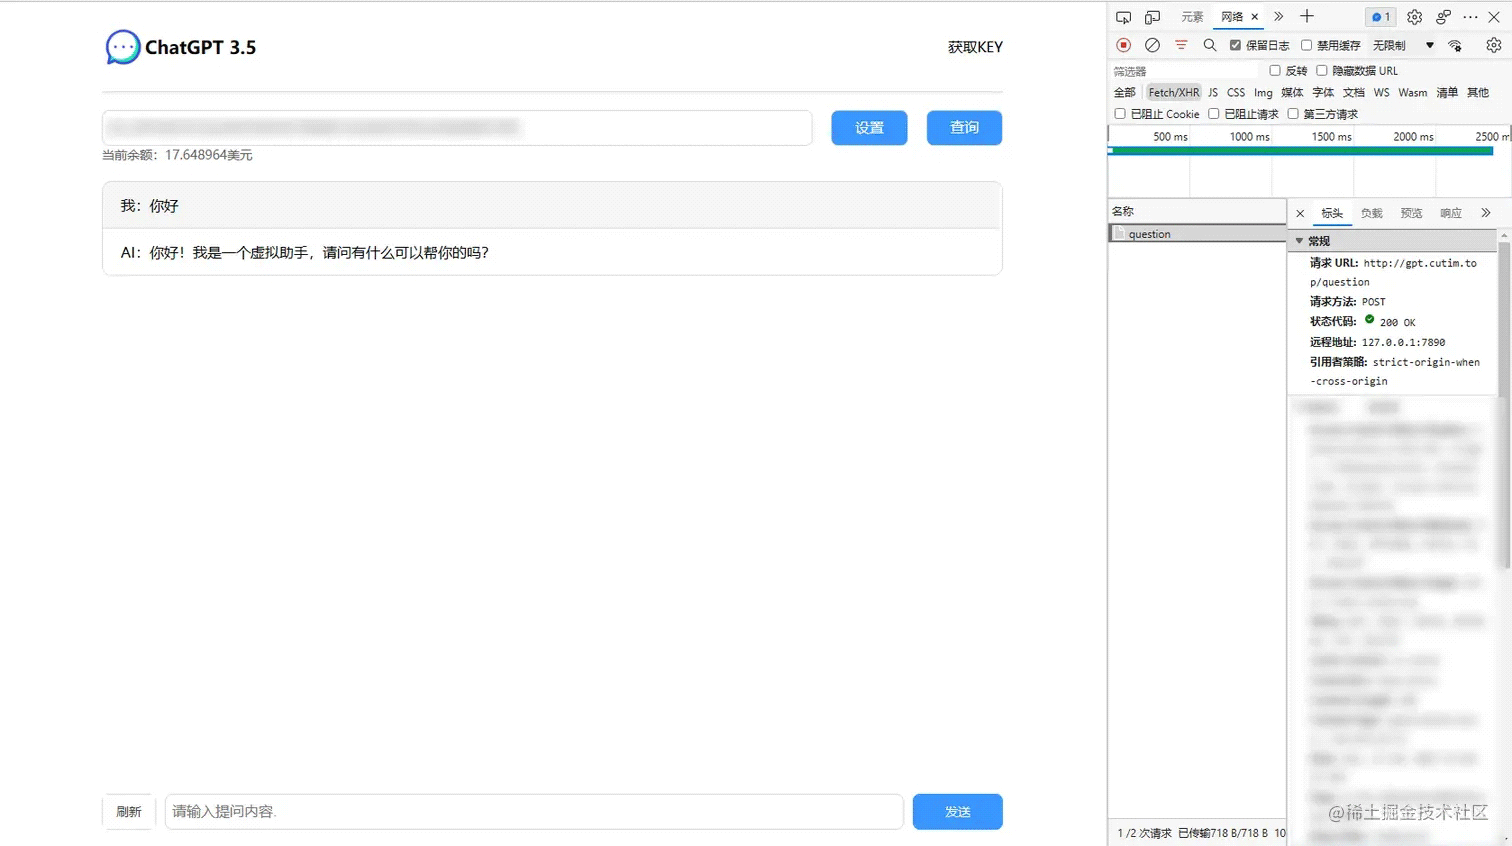Click the green 200 OK status icon
Viewport: 1512px width, 846px height.
[x=1370, y=320]
